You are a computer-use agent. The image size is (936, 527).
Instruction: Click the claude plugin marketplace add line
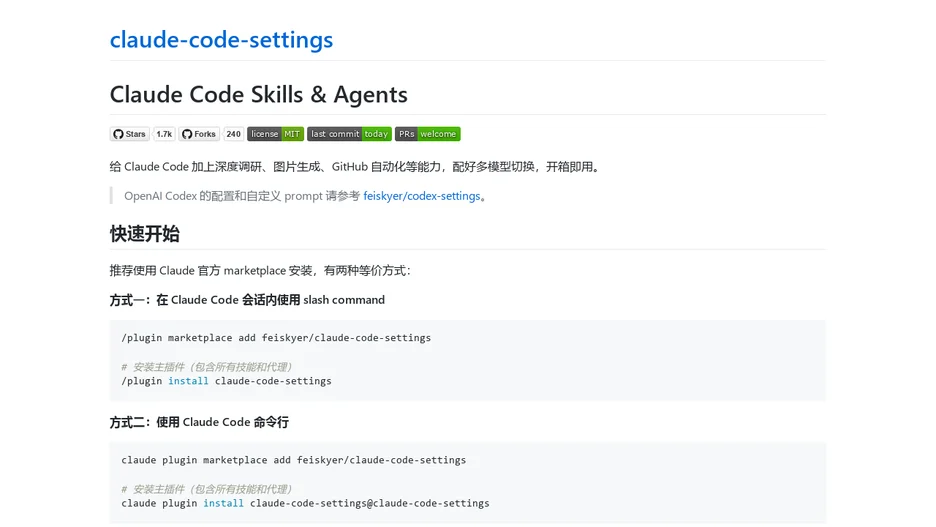point(294,460)
